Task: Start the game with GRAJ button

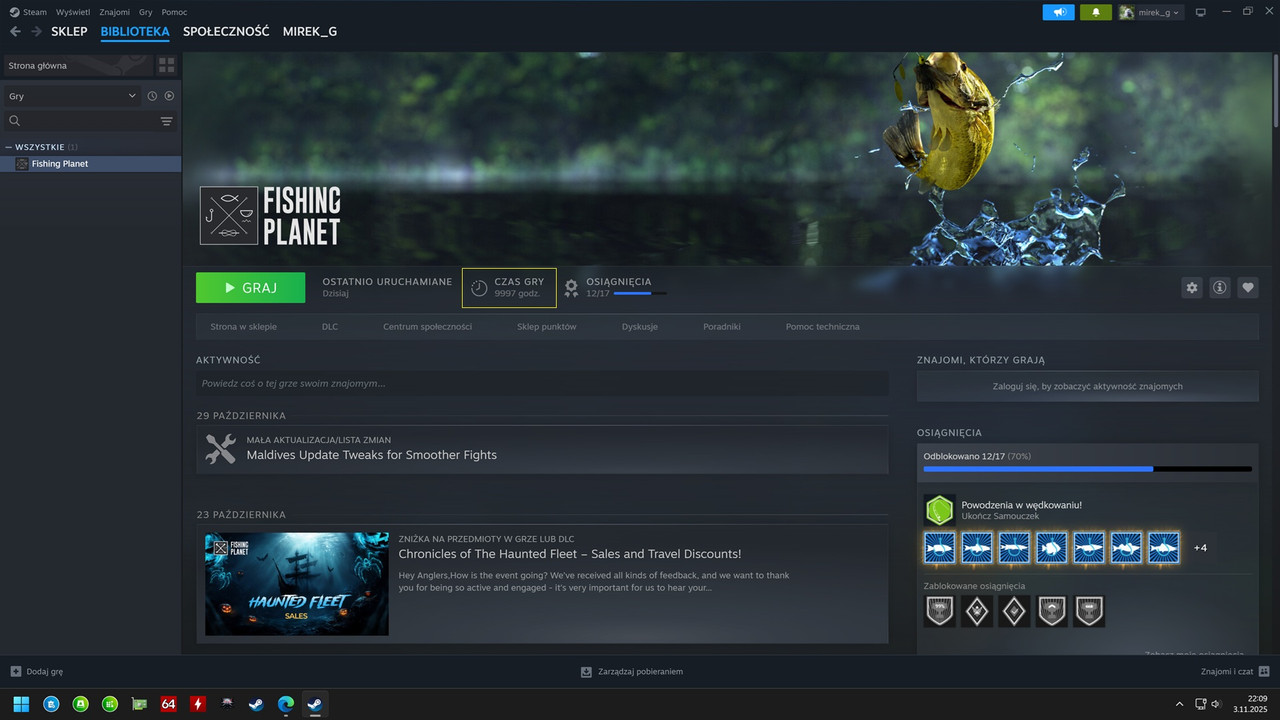Action: (x=250, y=288)
